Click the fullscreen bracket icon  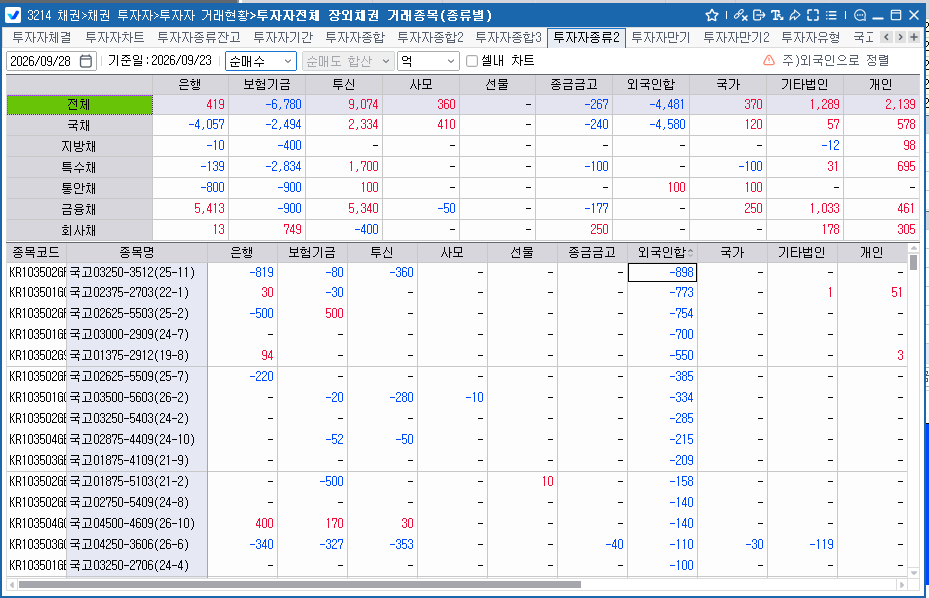pyautogui.click(x=813, y=15)
